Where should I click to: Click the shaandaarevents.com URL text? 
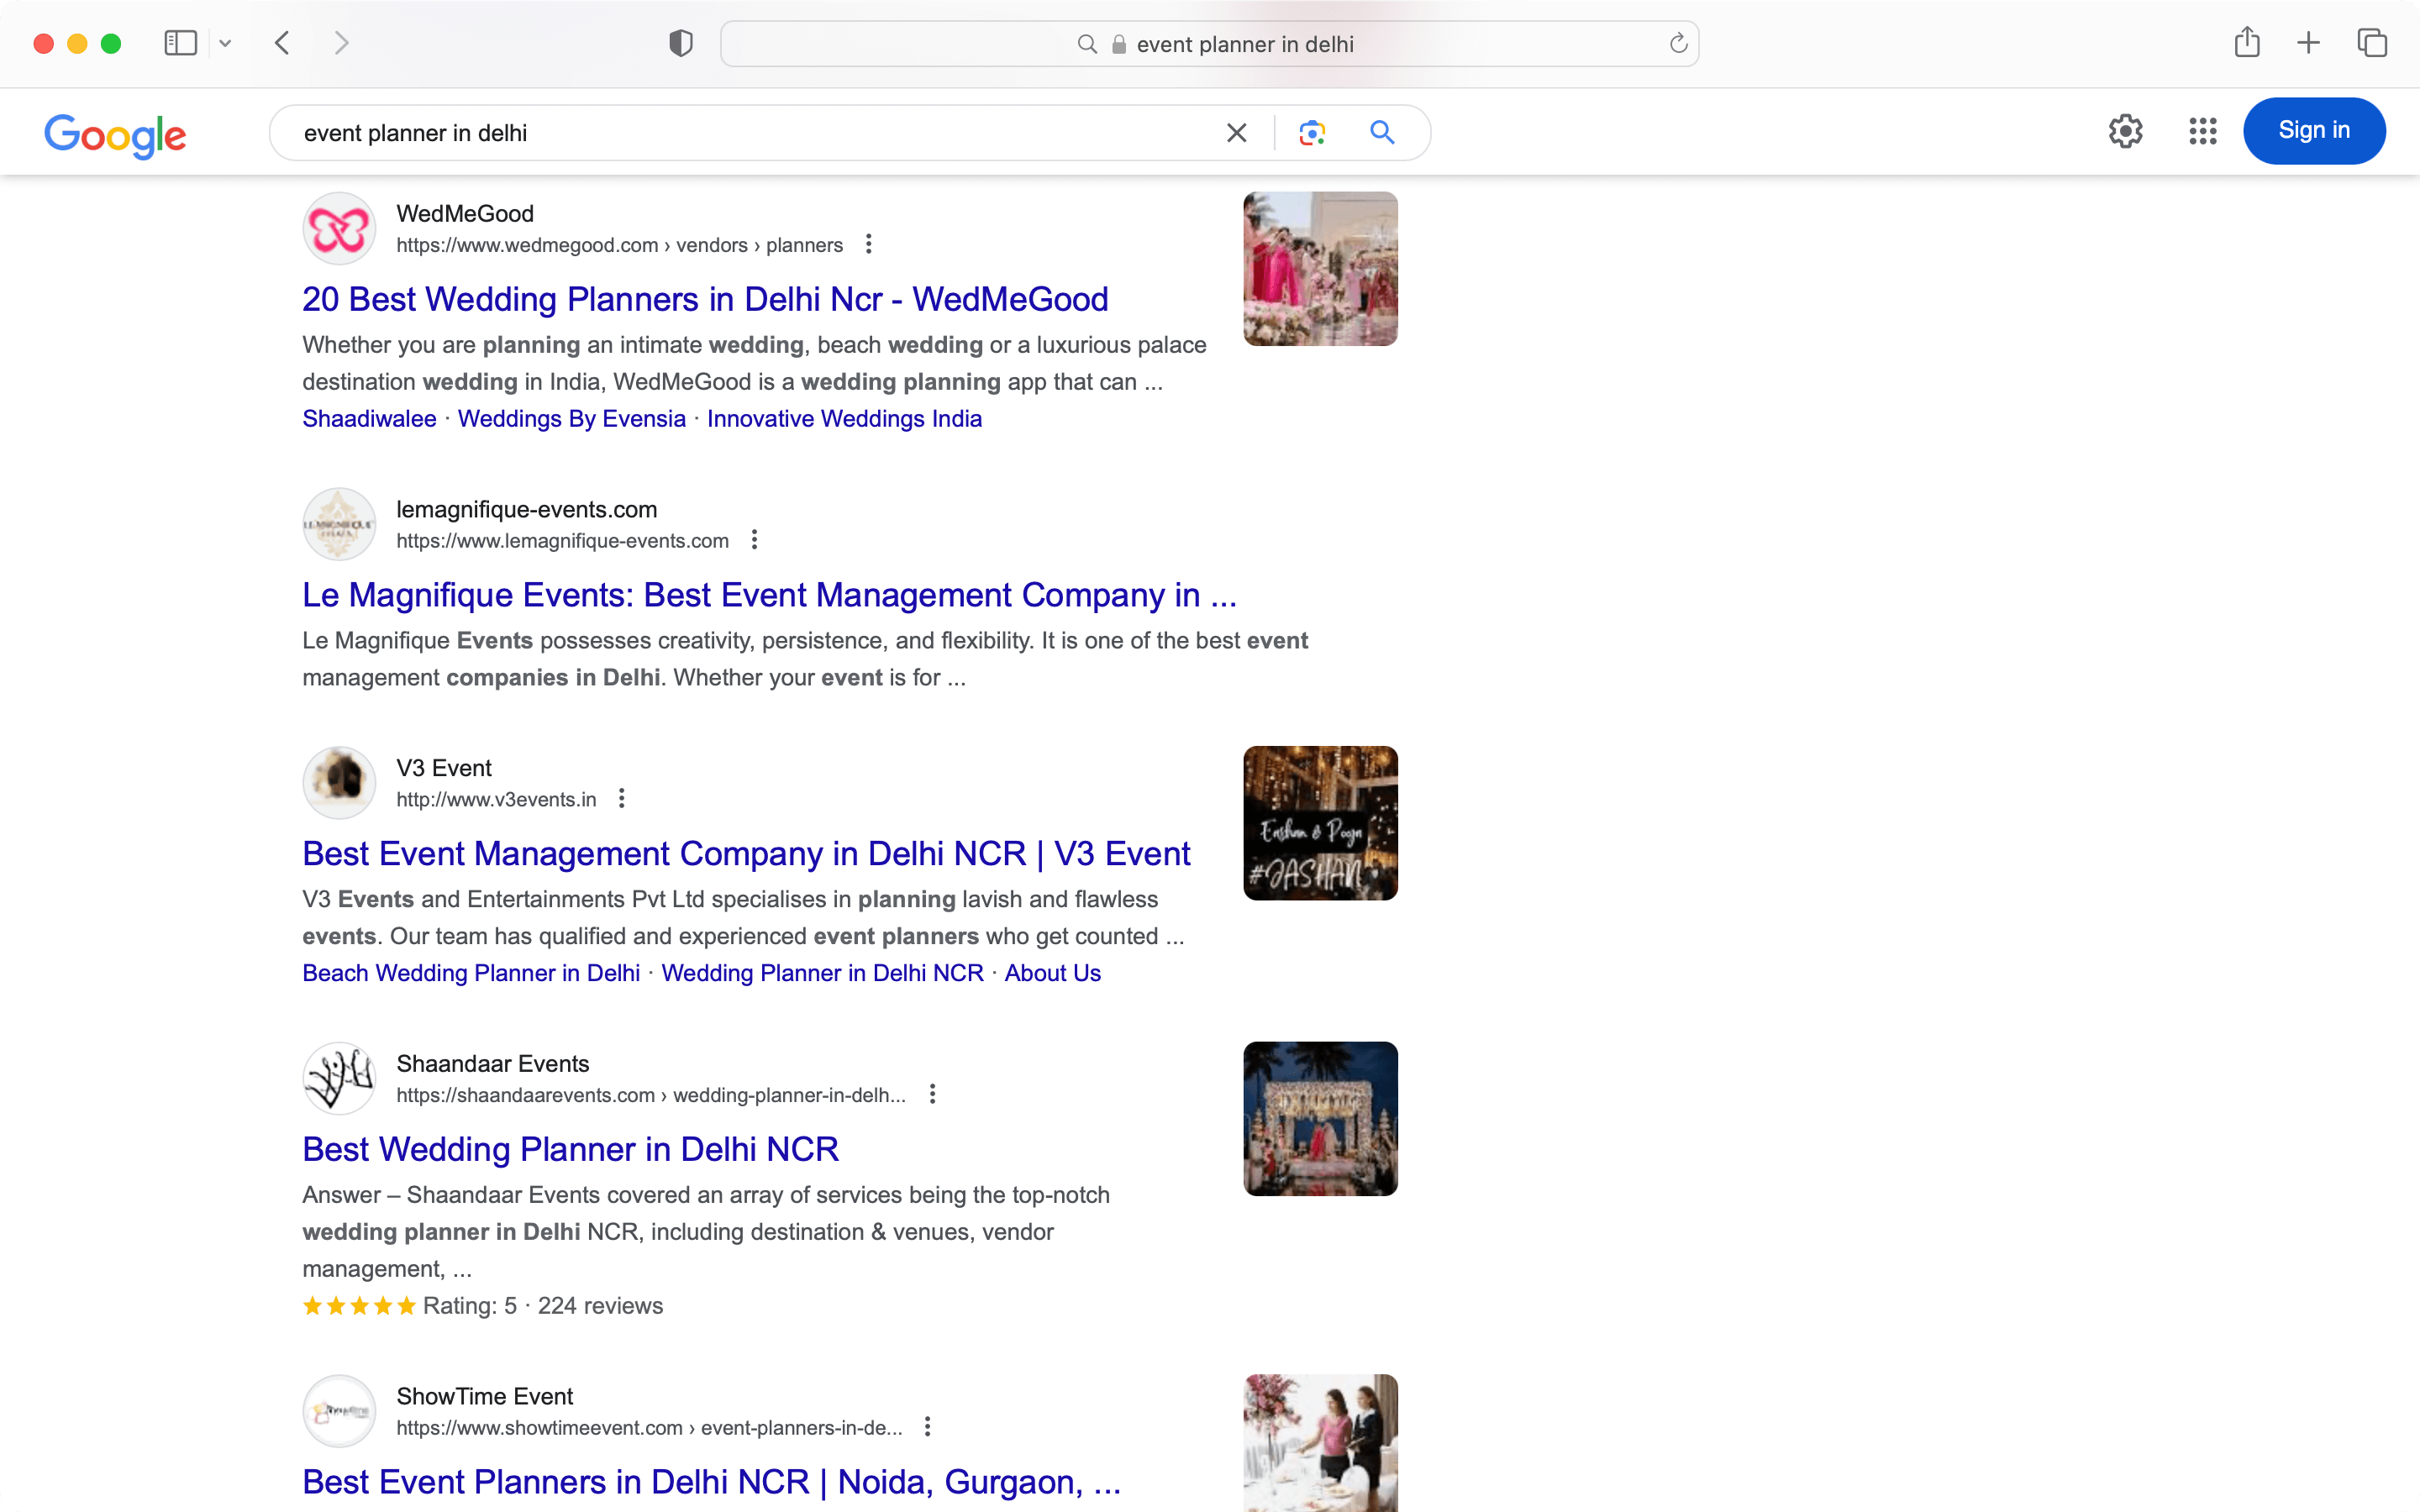pos(651,1095)
